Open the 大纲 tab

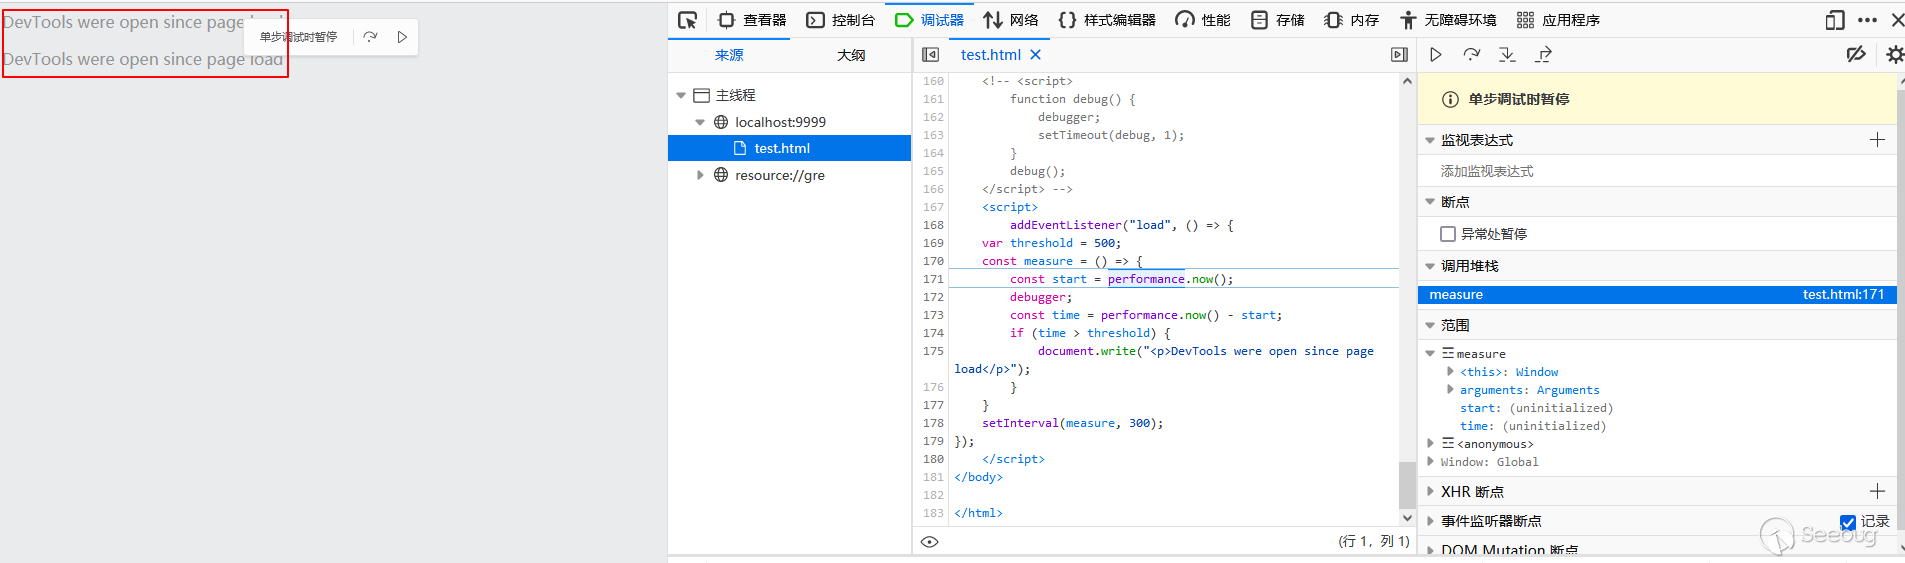[851, 55]
